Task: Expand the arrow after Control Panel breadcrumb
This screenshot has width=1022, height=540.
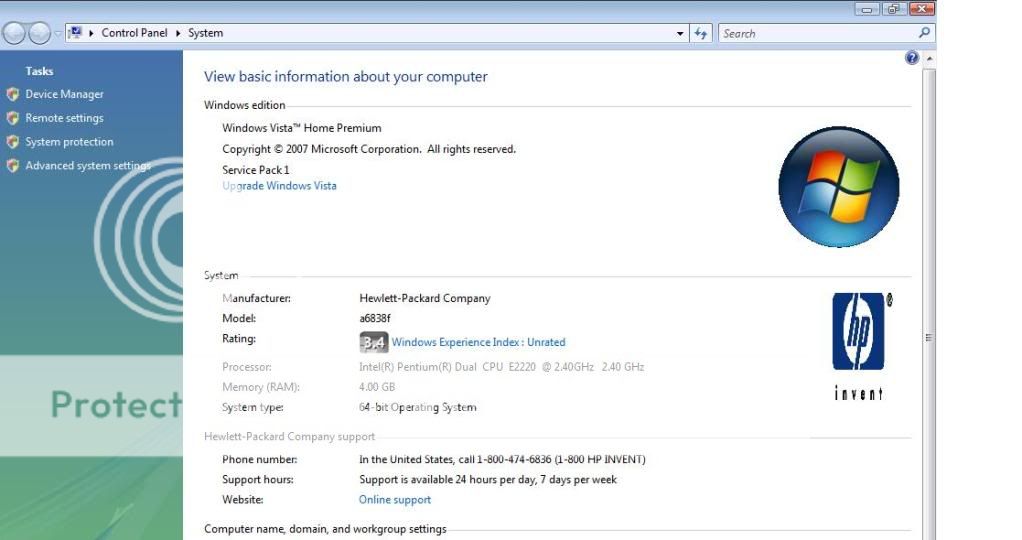Action: (179, 33)
